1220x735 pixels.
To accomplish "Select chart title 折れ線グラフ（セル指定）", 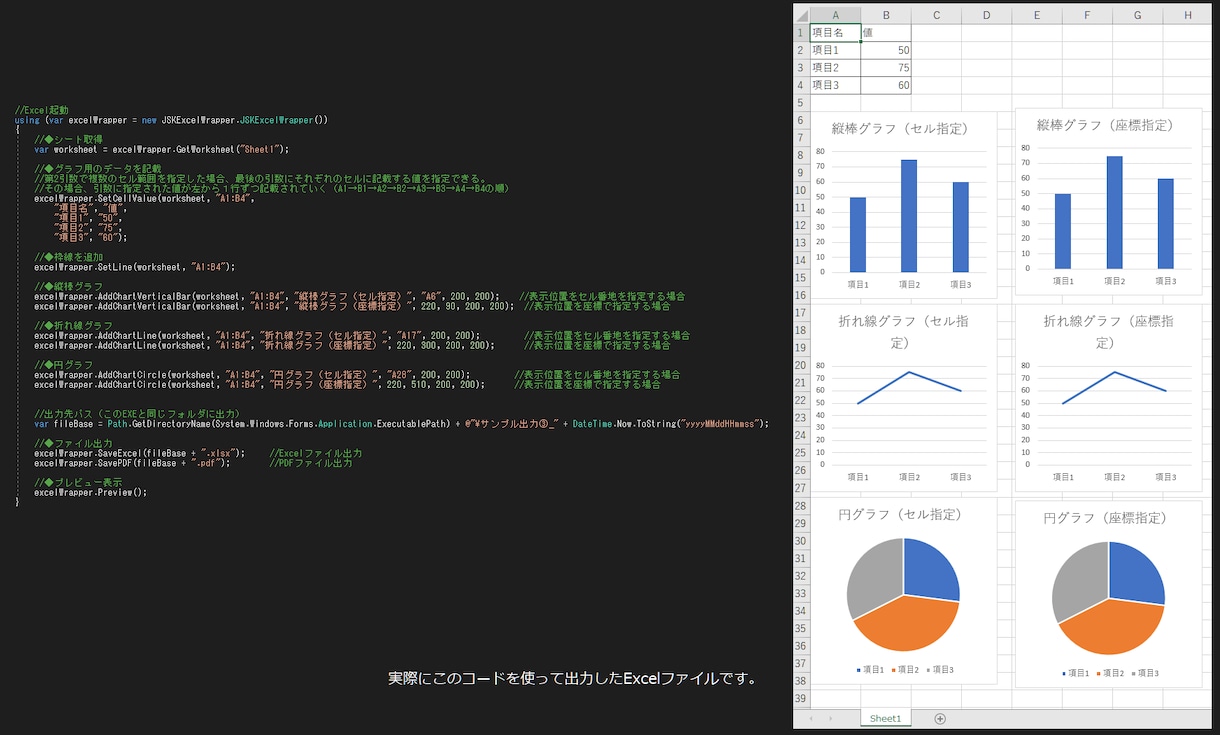I will [903, 331].
